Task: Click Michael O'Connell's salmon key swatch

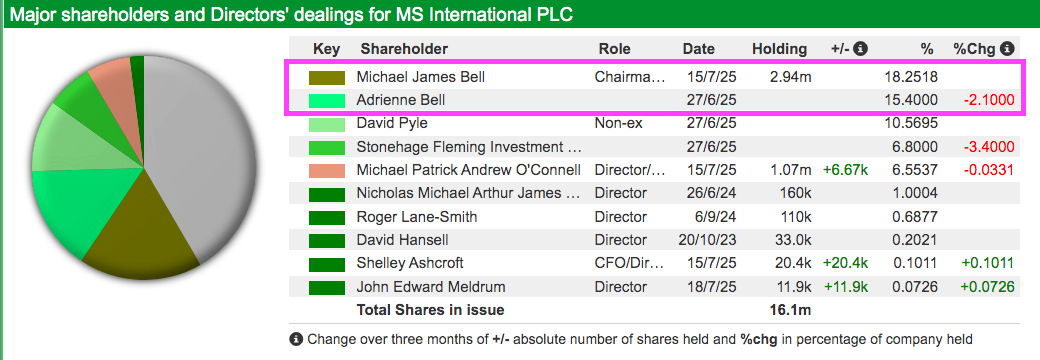Action: coord(327,170)
